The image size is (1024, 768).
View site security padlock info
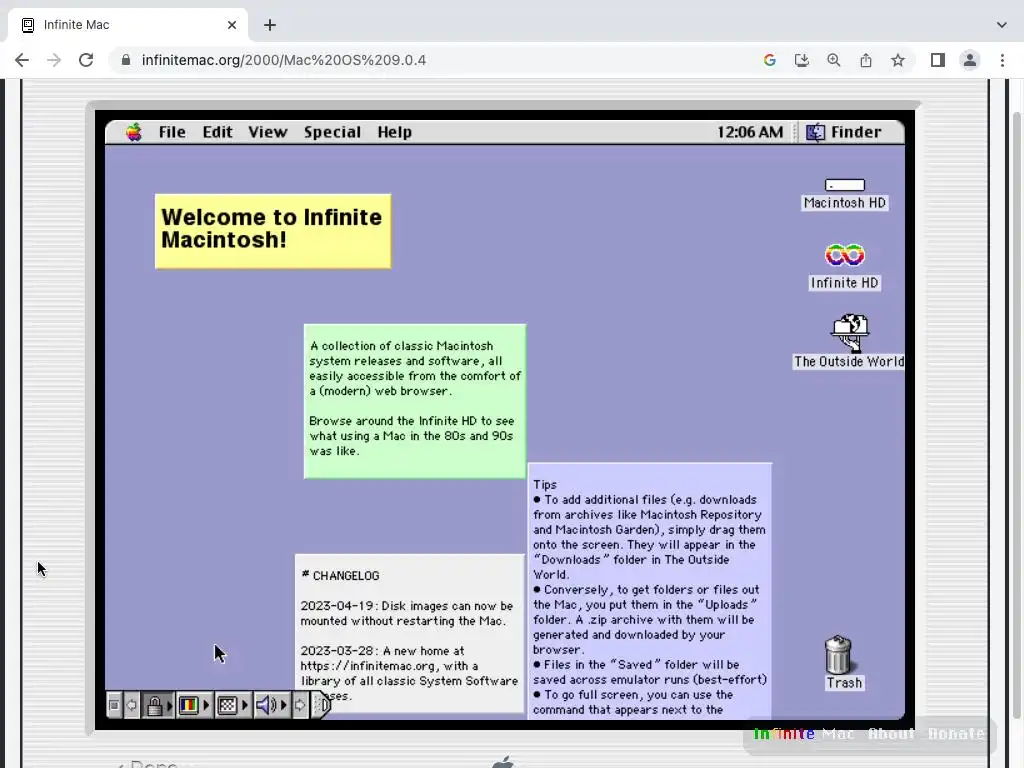pos(126,60)
